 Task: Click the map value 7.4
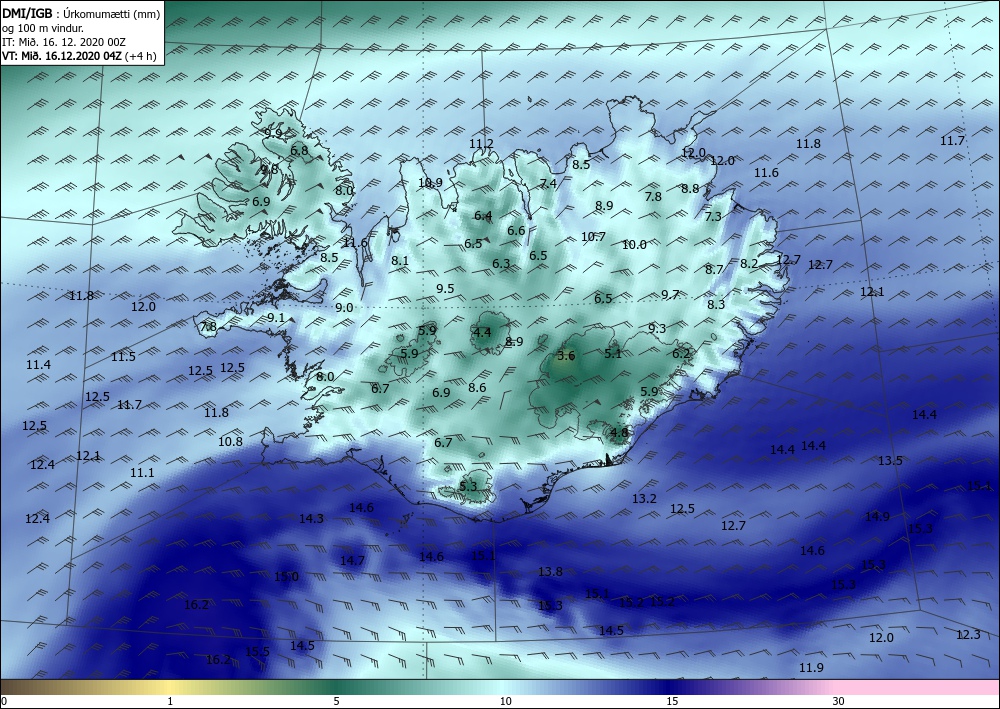click(548, 184)
